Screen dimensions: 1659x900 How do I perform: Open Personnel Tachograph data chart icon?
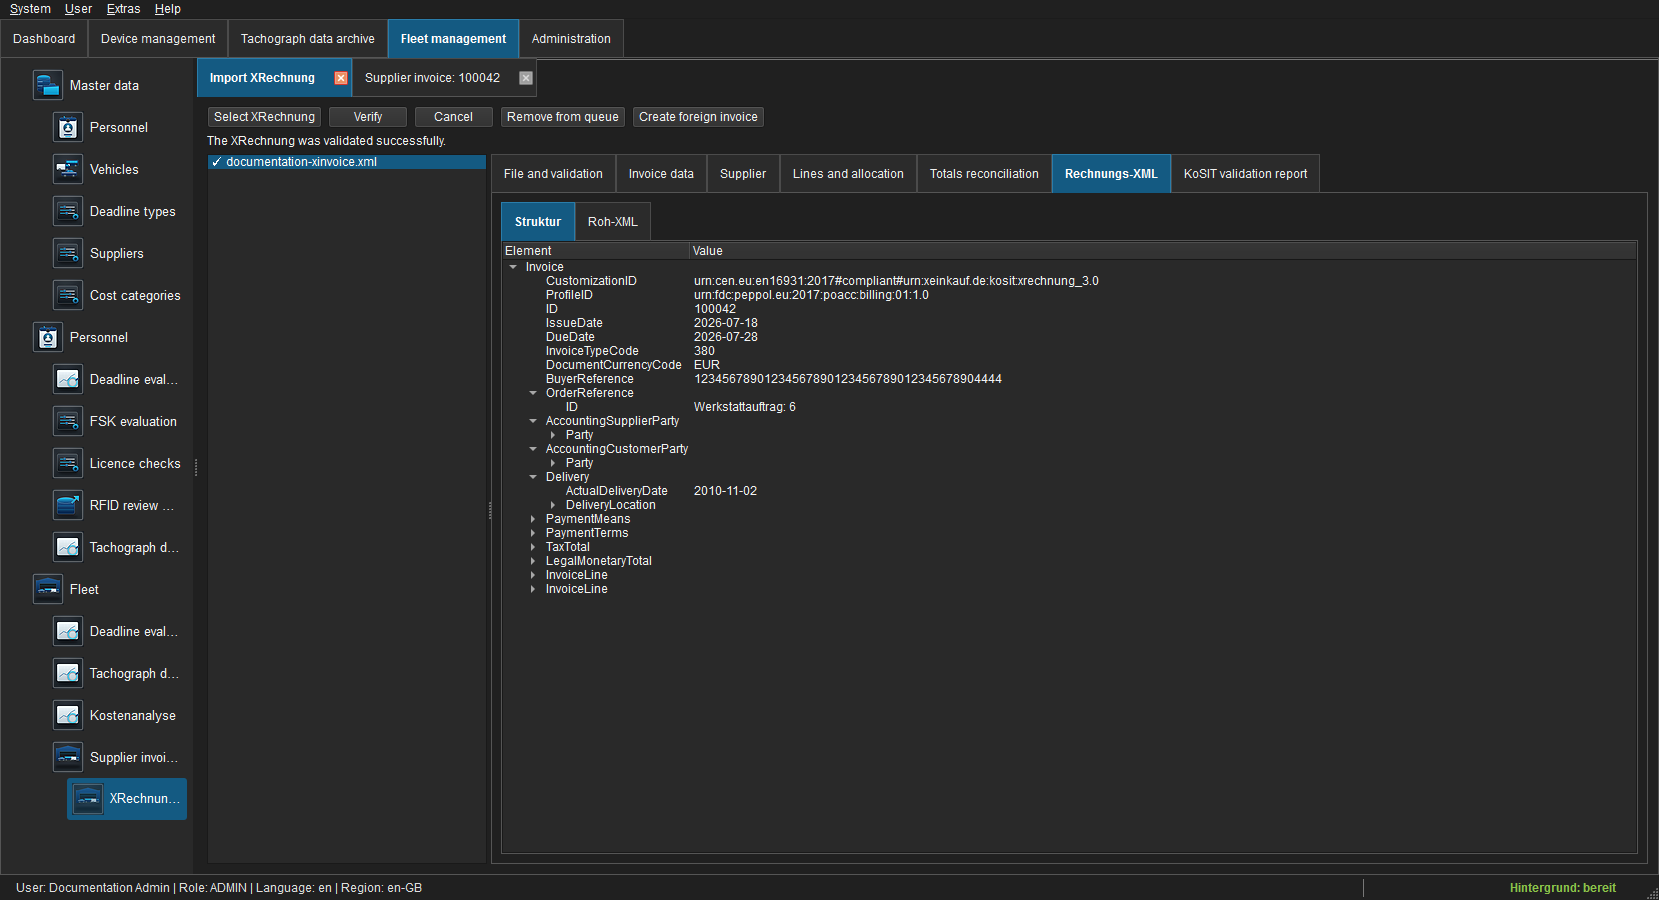(x=68, y=547)
